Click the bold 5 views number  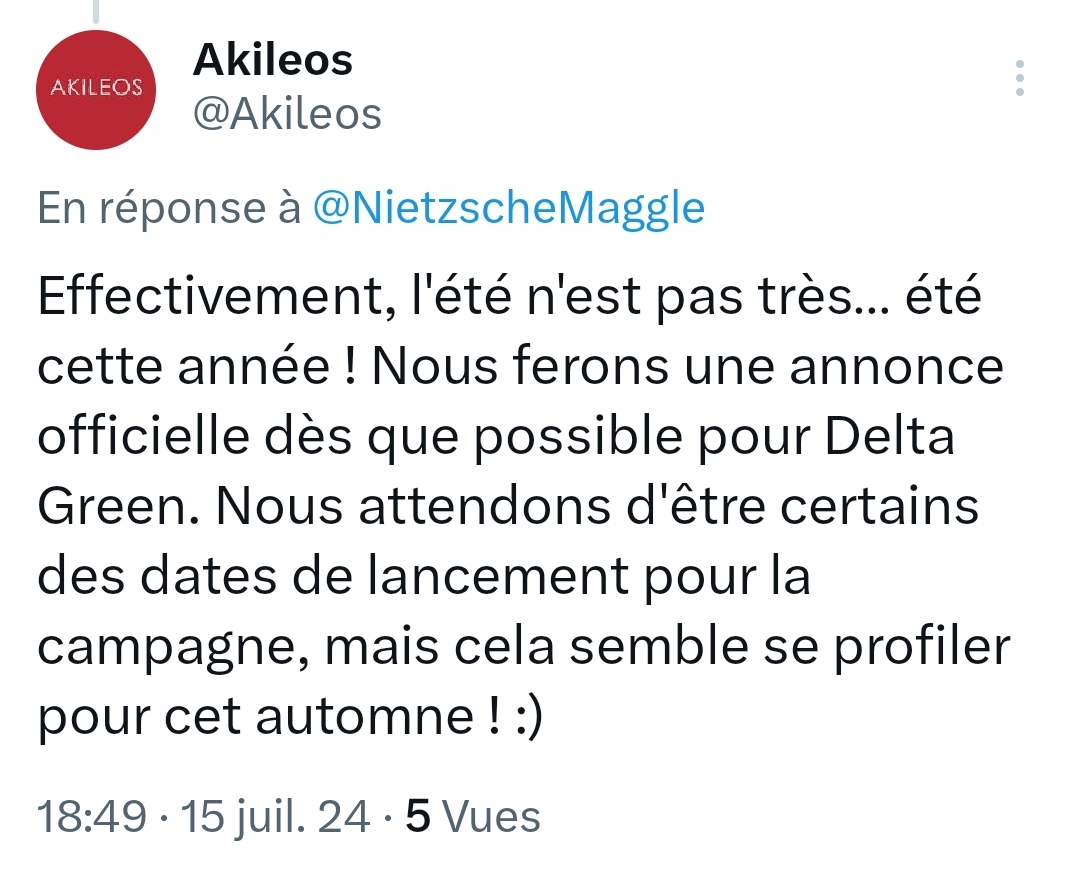tap(418, 817)
